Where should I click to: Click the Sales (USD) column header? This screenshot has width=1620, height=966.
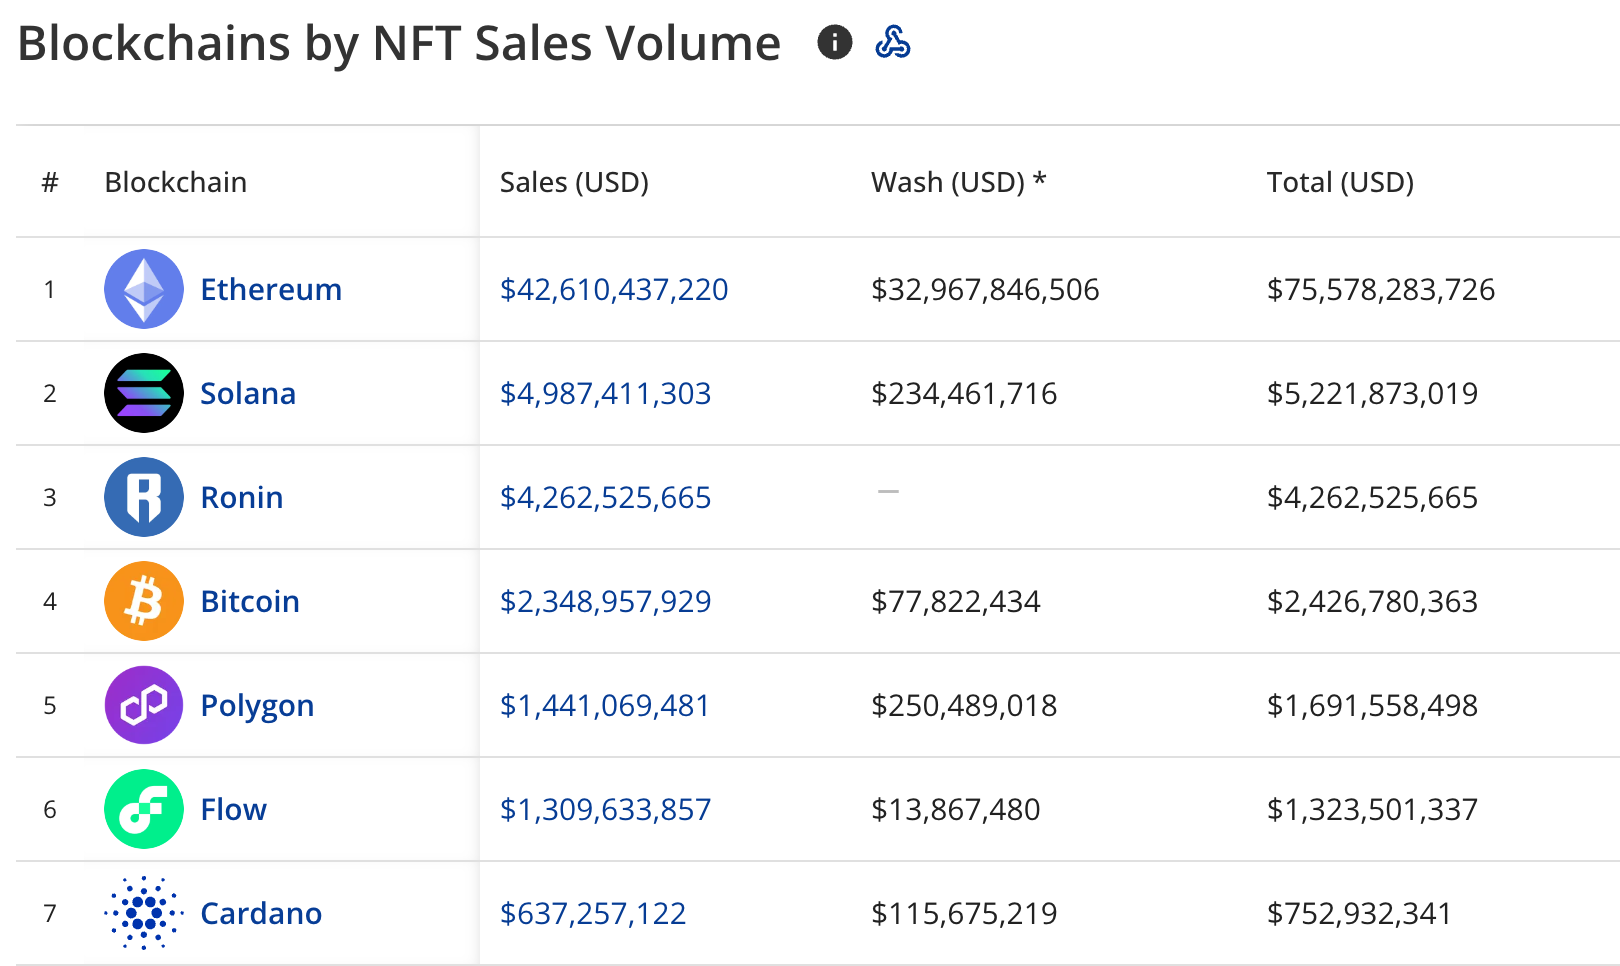click(x=574, y=182)
